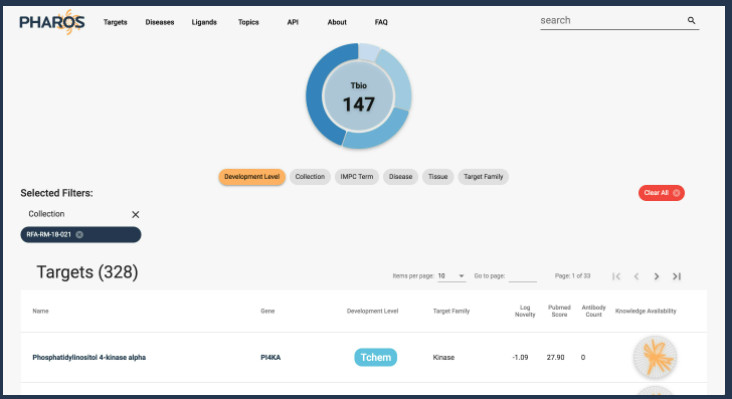Click the 27.90 Pubmed score value
The height and width of the screenshot is (399, 732).
pos(556,357)
